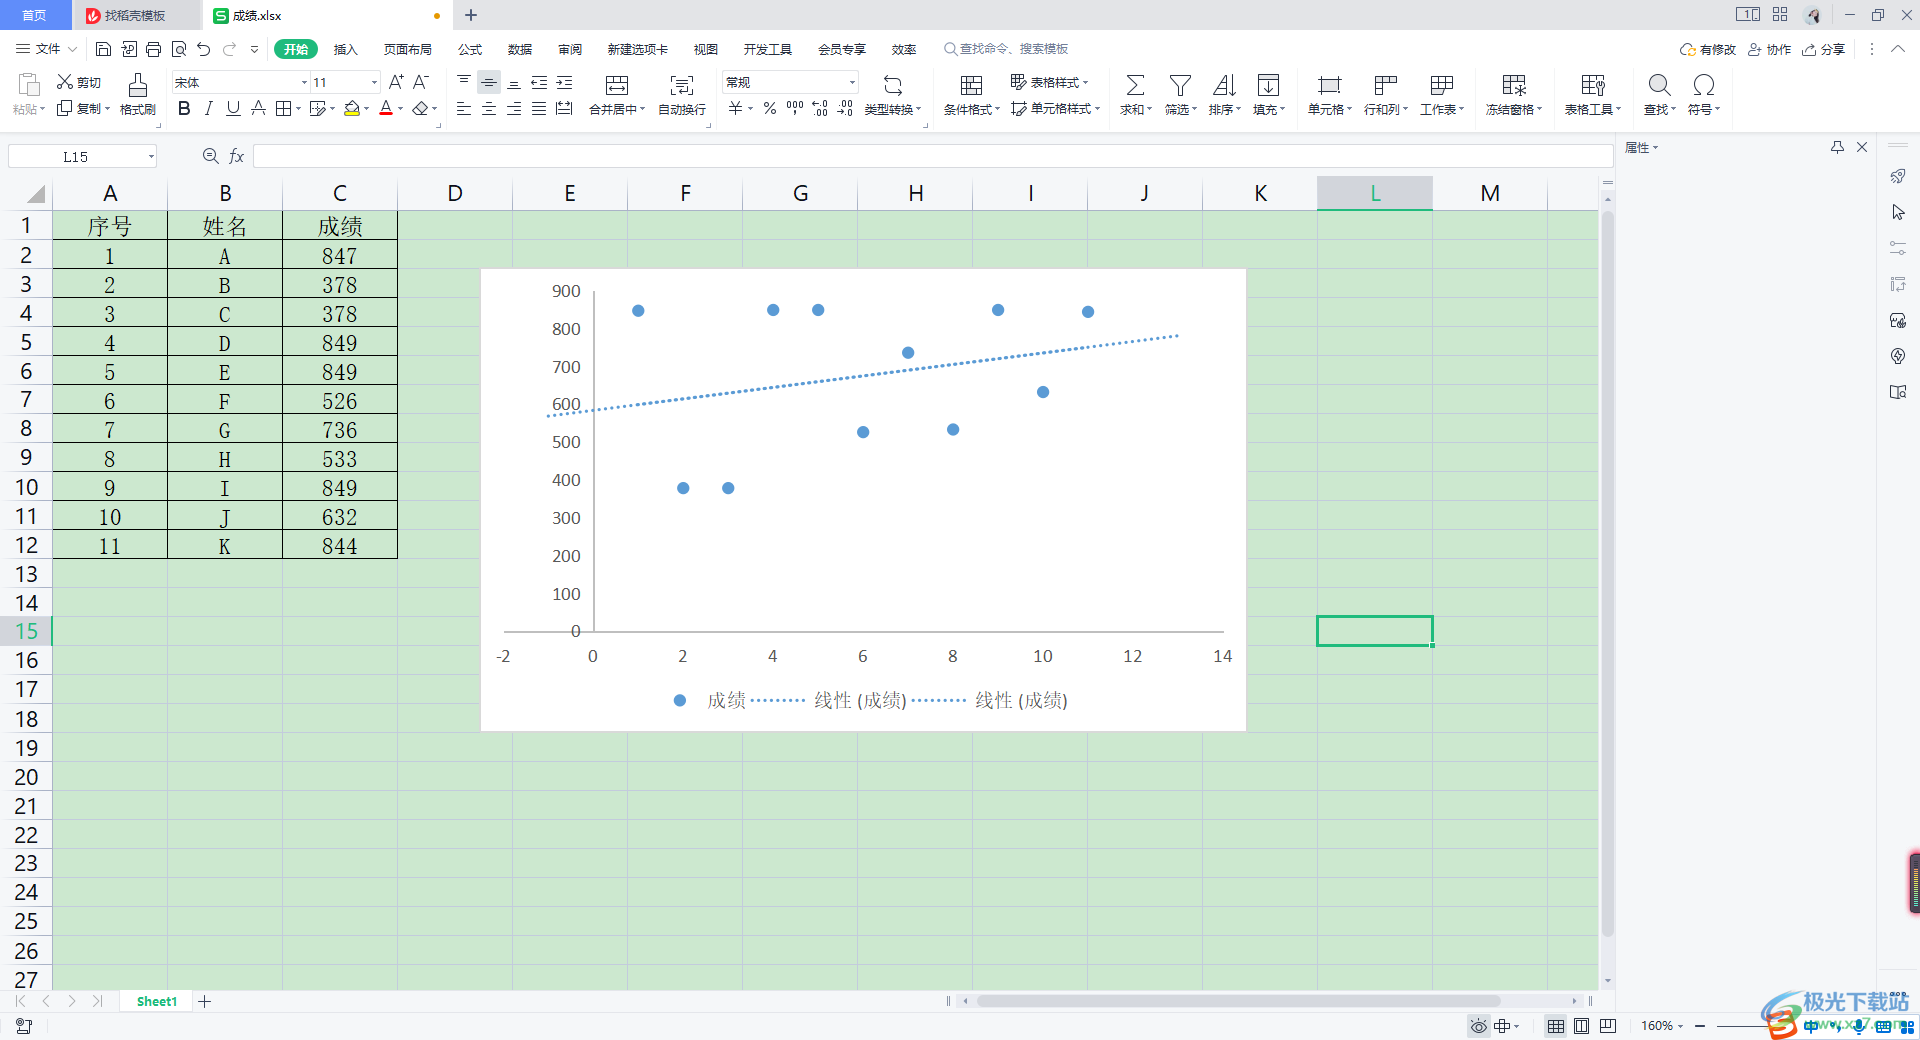Screen dimensions: 1920x1040
Task: Click the Type Conversion (类型转换) icon
Action: [x=893, y=85]
